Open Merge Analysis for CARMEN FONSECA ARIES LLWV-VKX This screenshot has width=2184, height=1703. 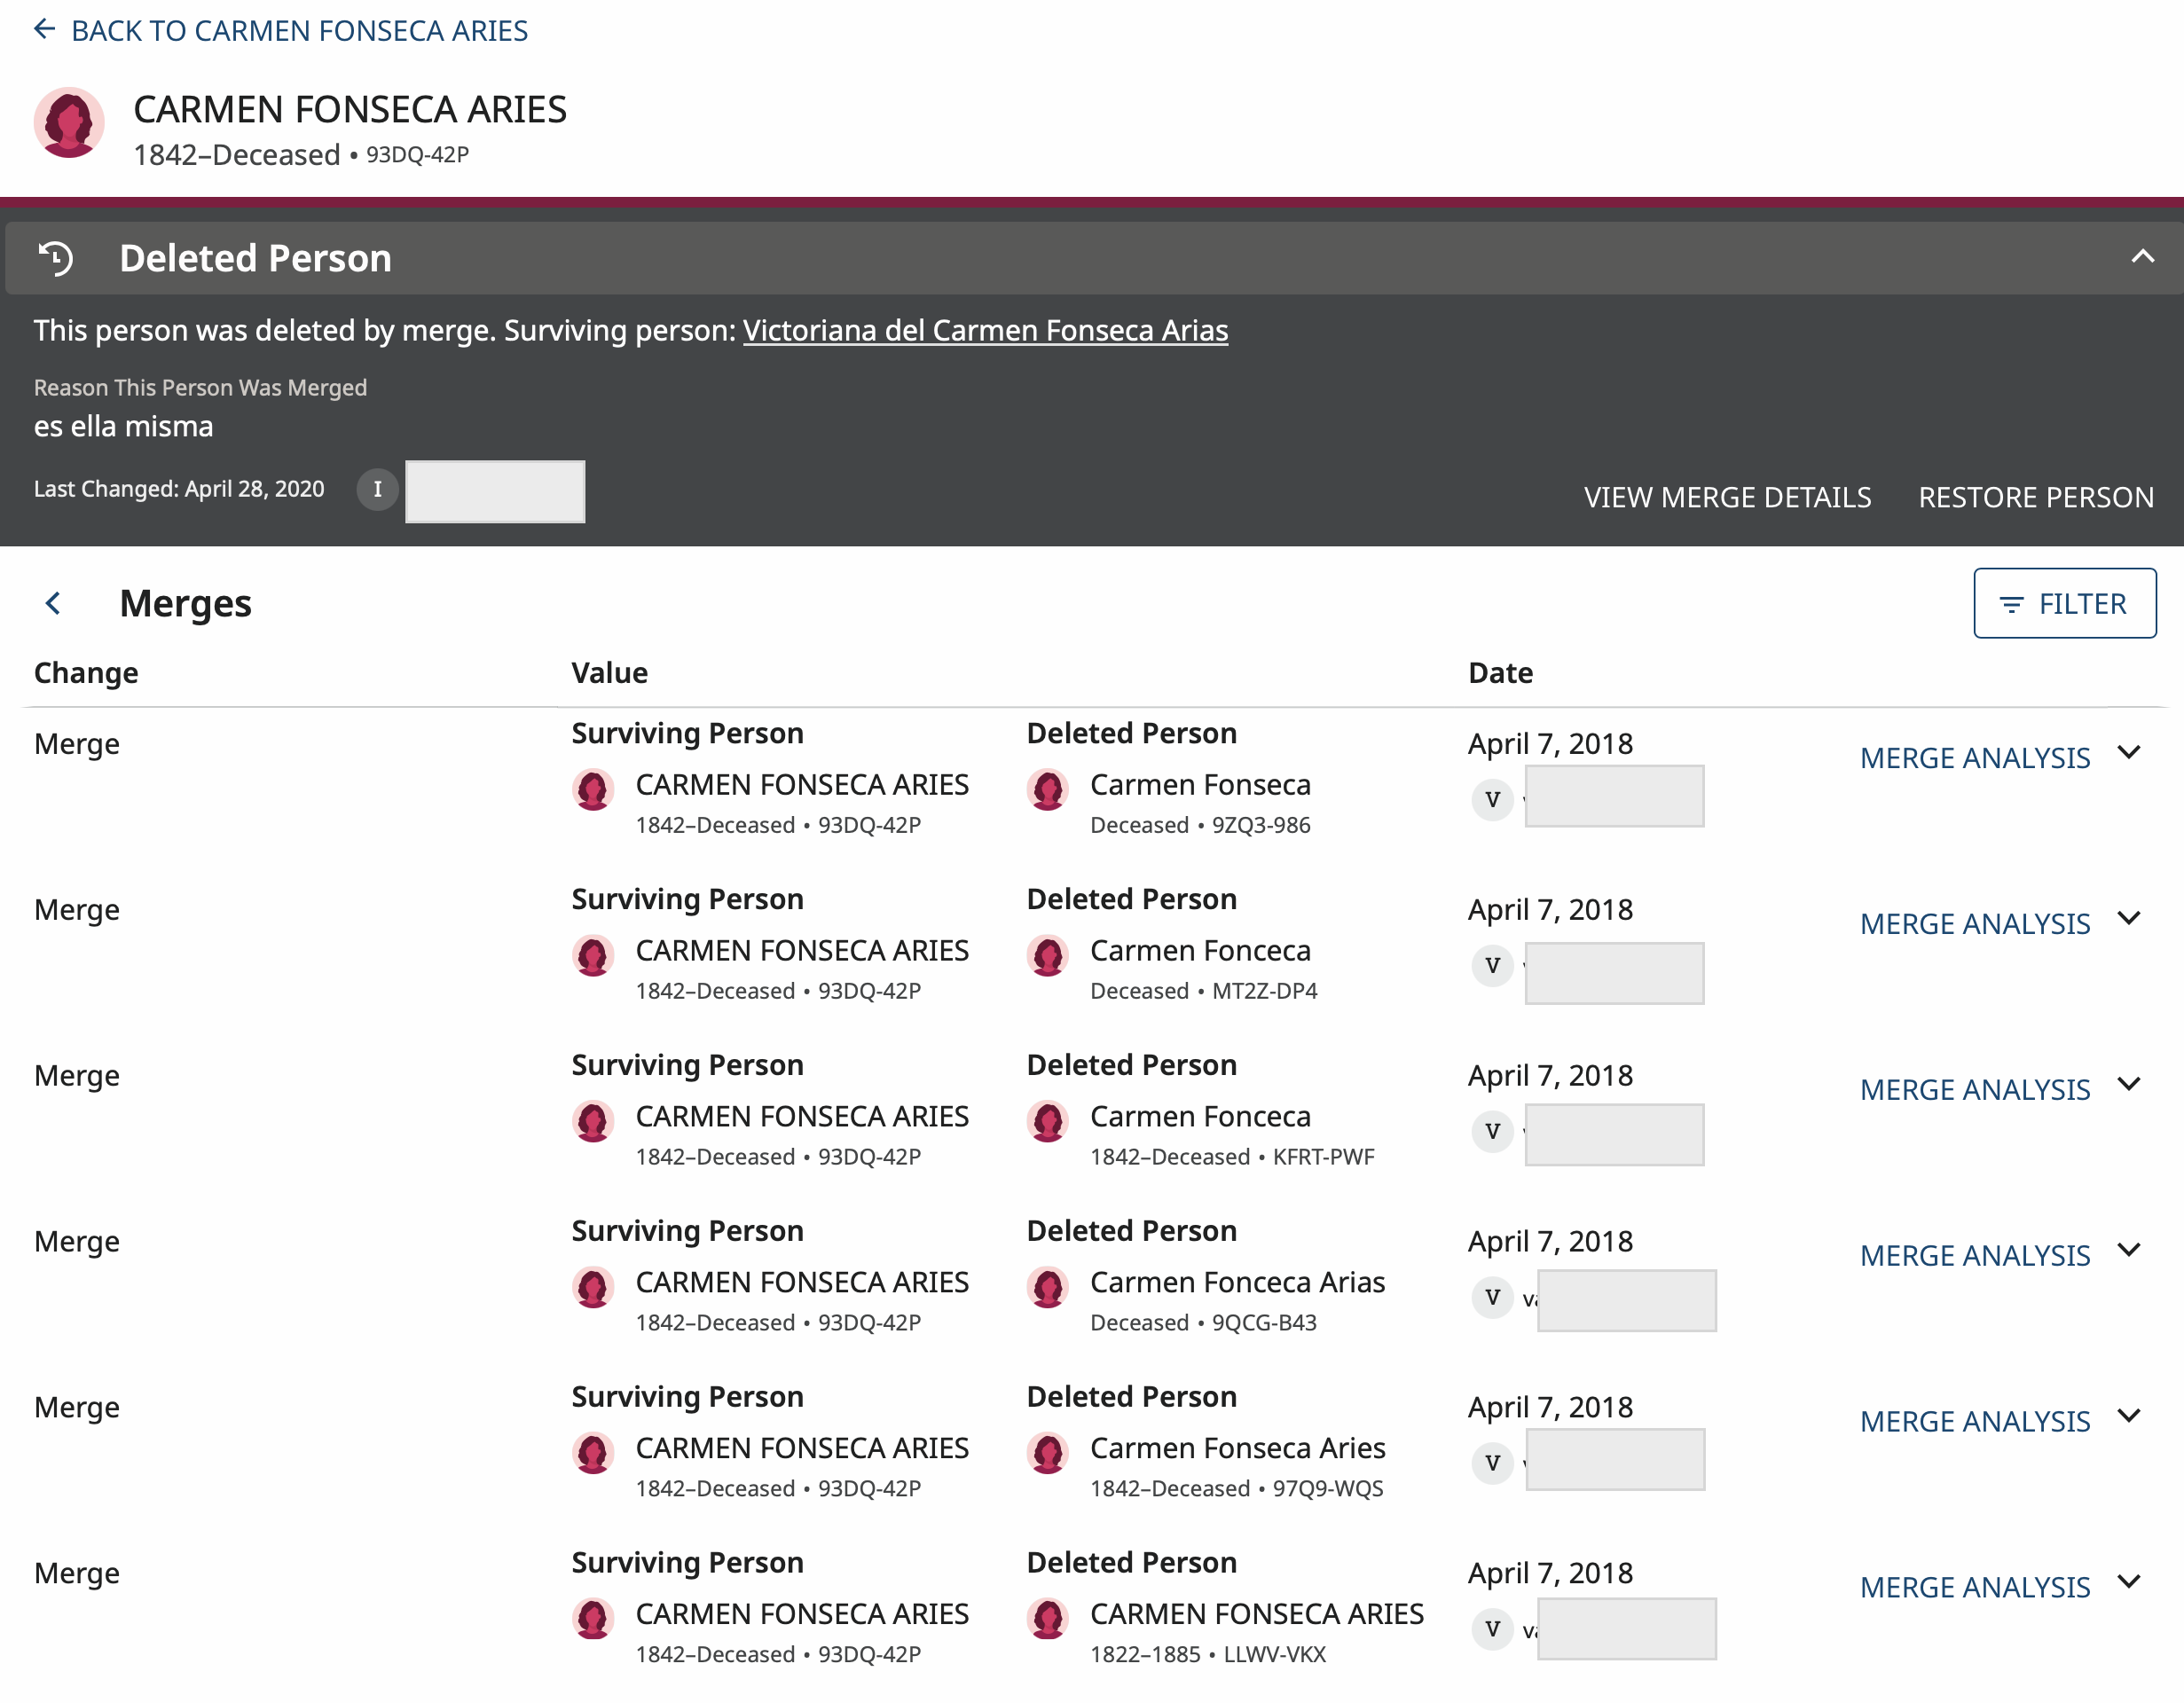click(x=1975, y=1588)
